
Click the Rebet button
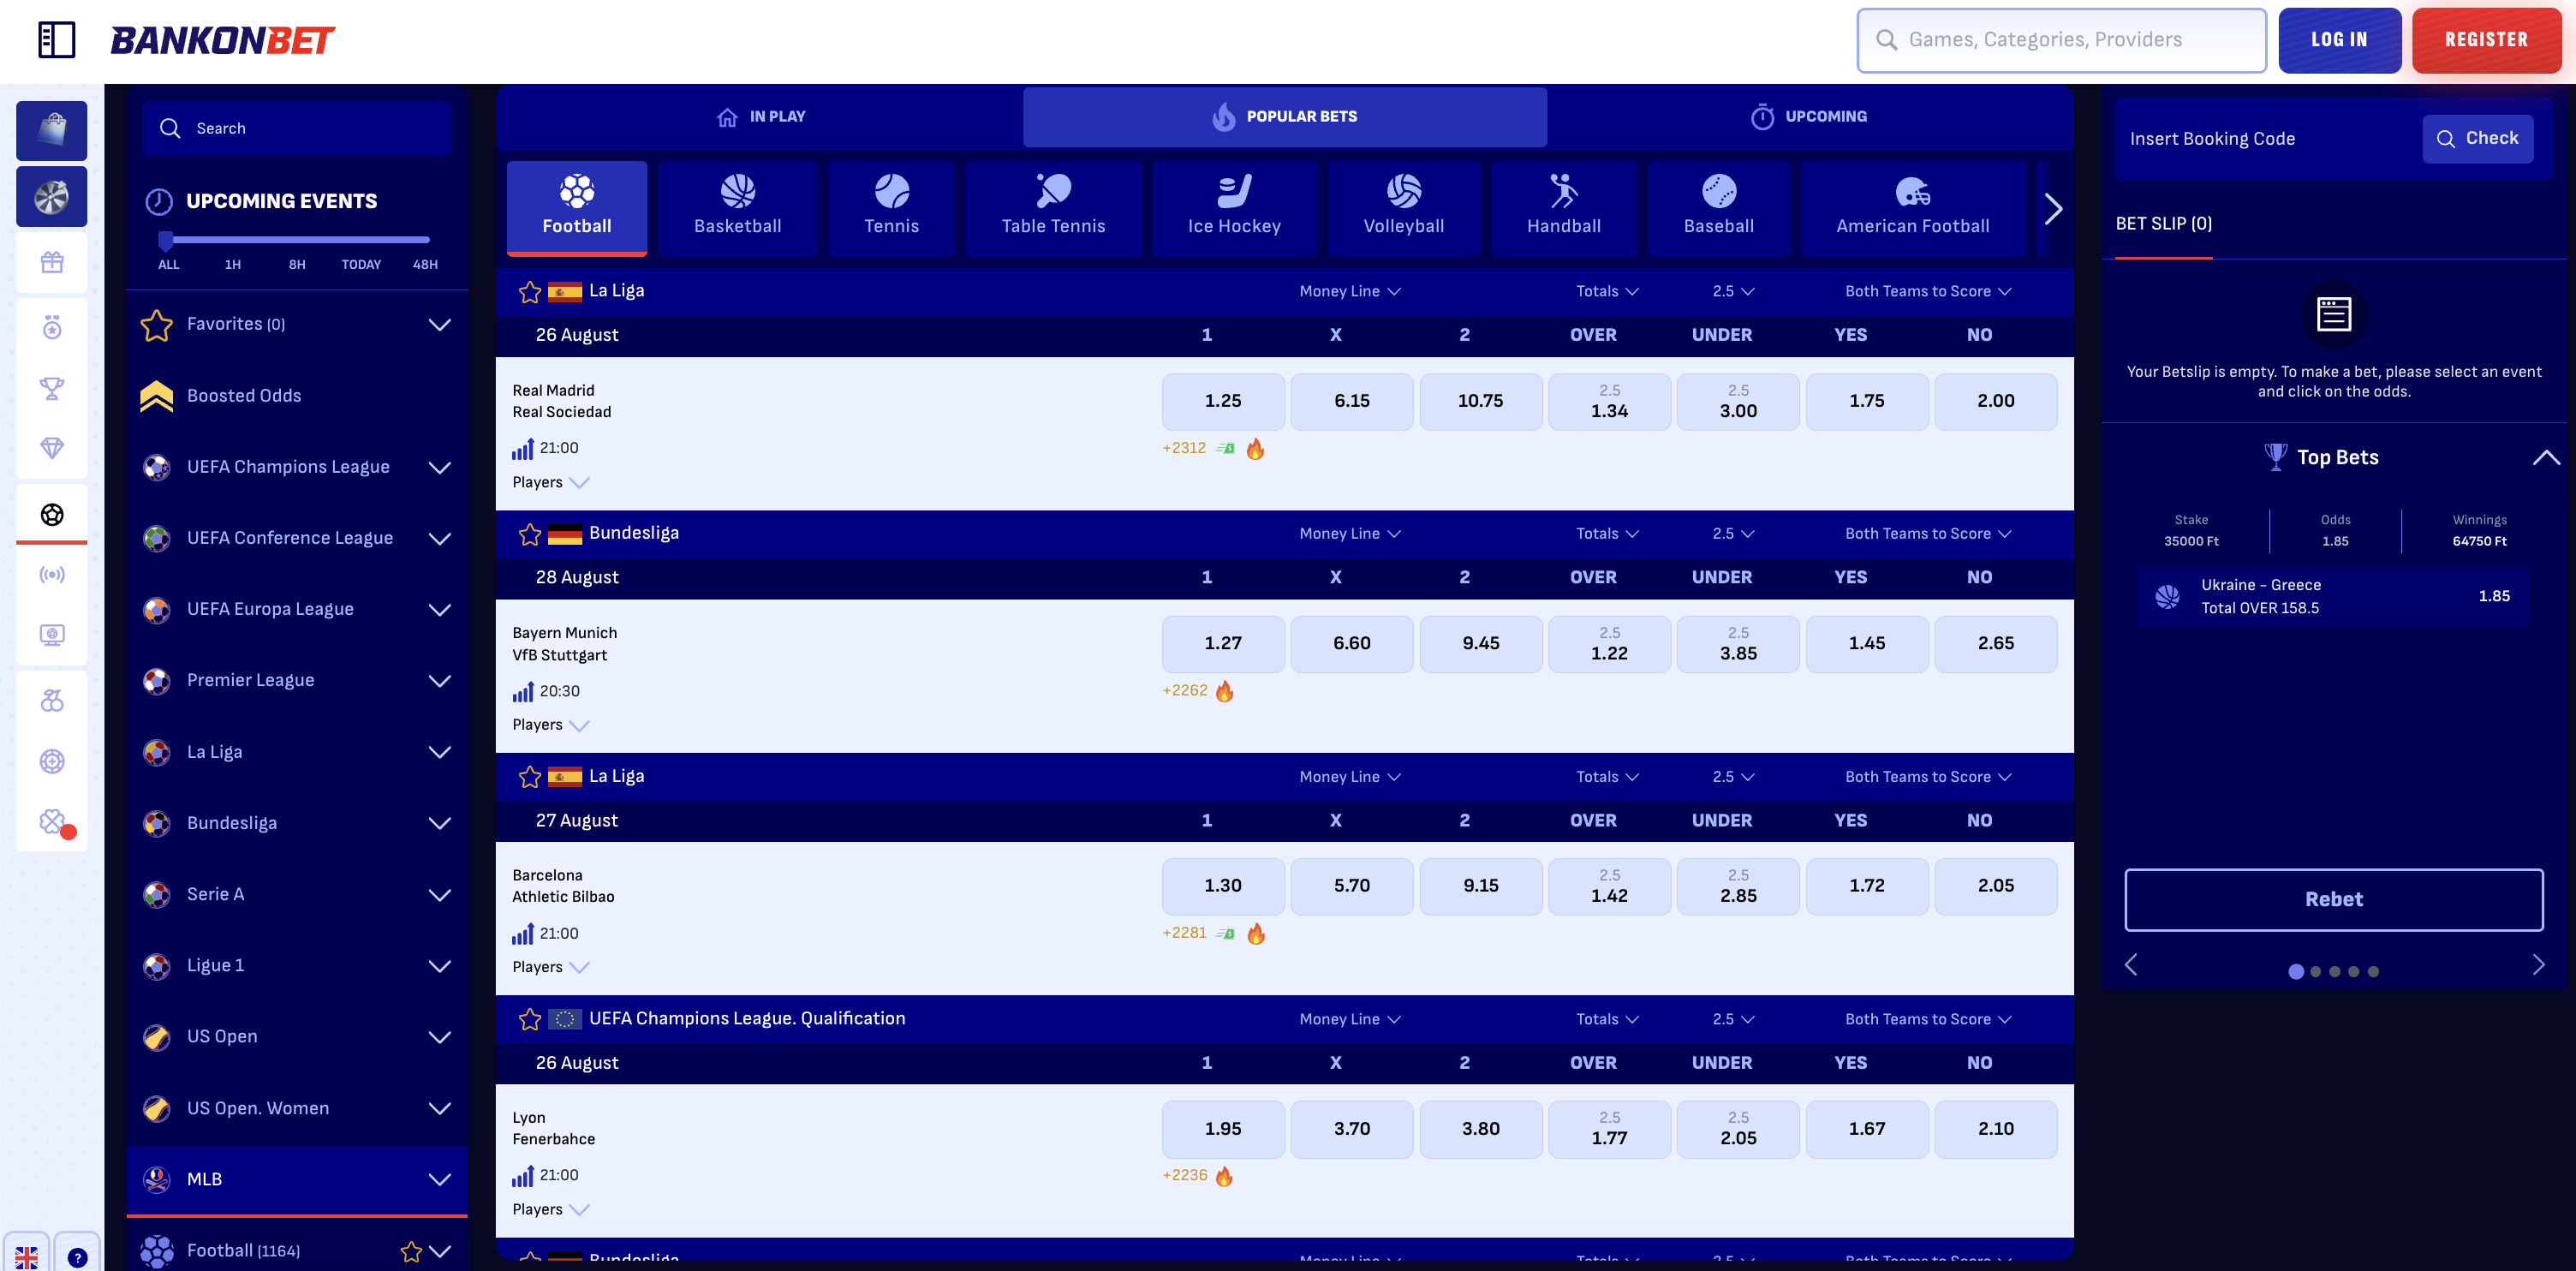coord(2333,899)
